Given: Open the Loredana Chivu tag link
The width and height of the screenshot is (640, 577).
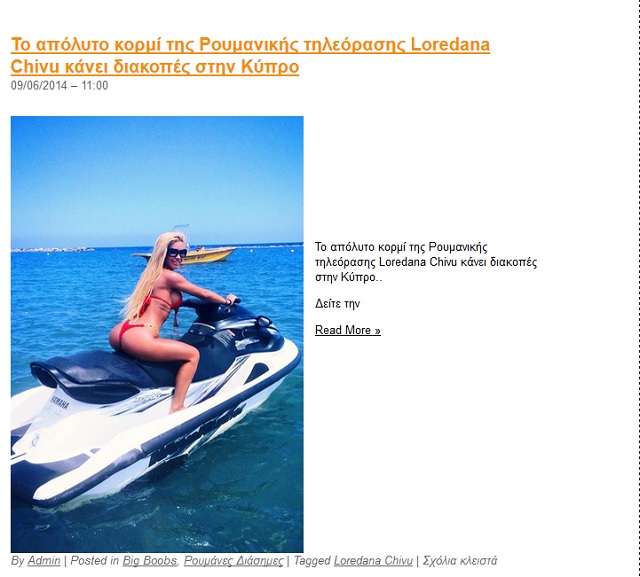Looking at the screenshot, I should pyautogui.click(x=373, y=561).
